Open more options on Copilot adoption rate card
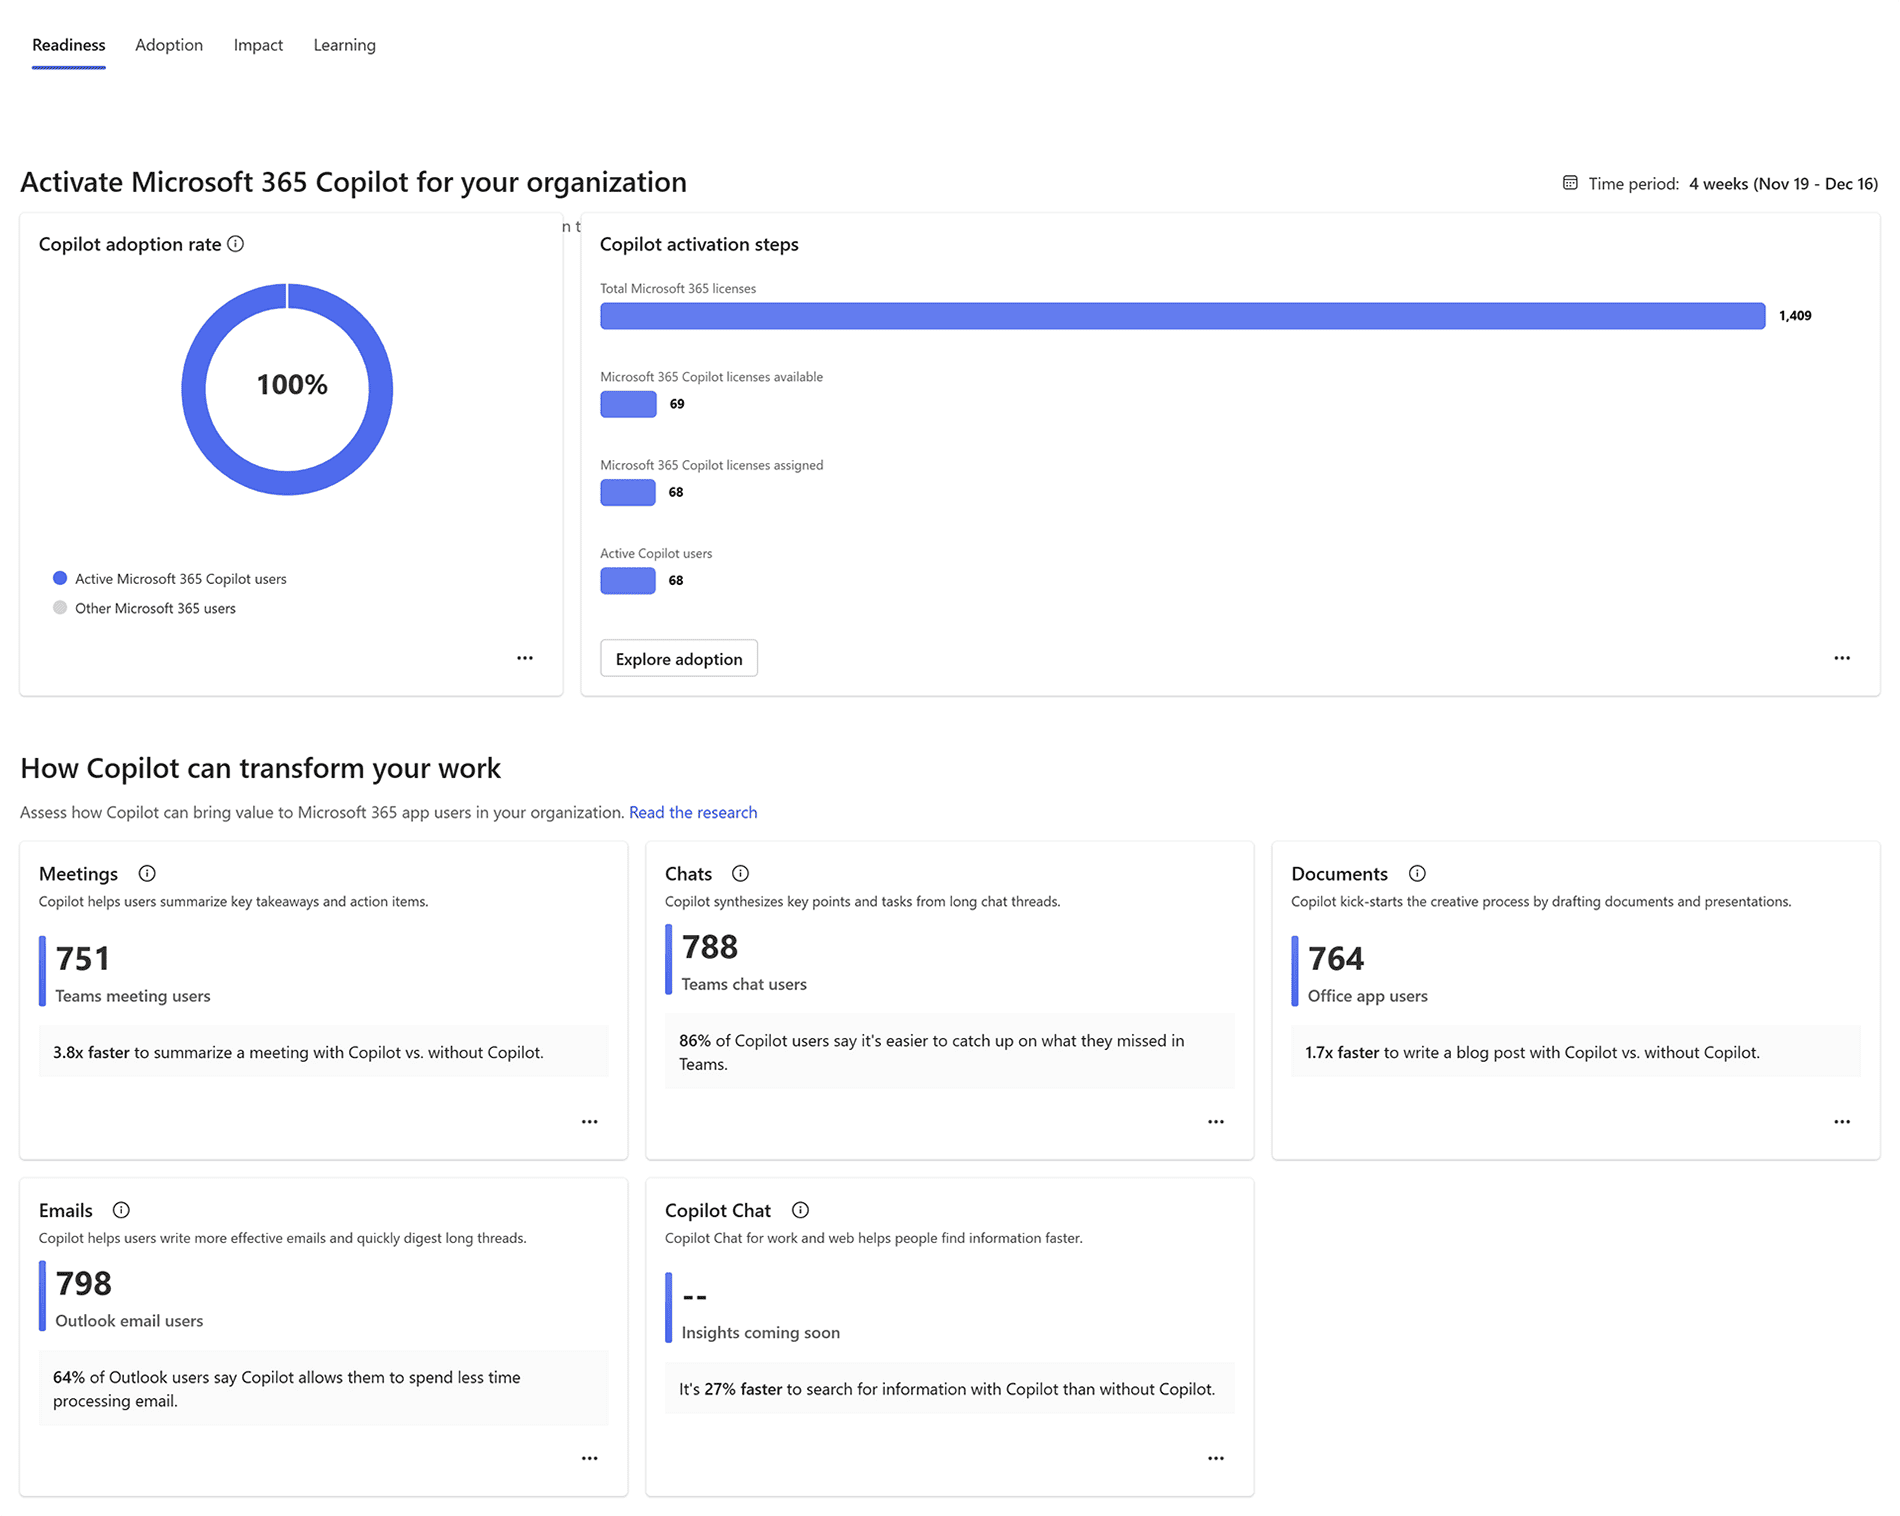This screenshot has height=1516, width=1900. point(525,658)
